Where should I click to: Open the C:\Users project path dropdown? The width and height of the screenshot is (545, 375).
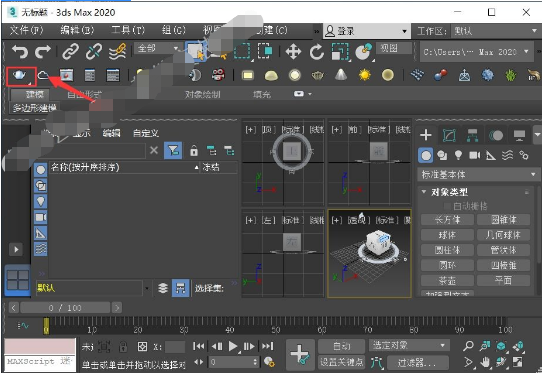pyautogui.click(x=476, y=52)
